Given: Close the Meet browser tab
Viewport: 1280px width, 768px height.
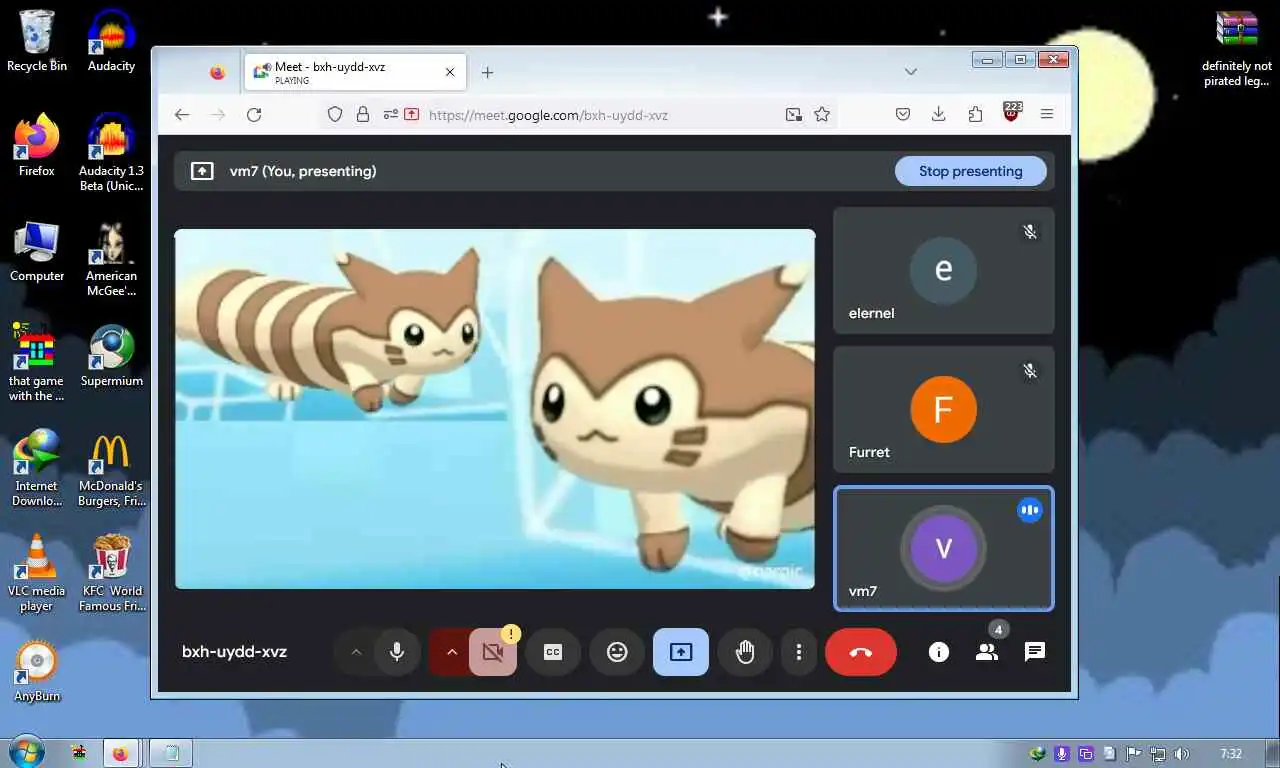Looking at the screenshot, I should tap(450, 73).
